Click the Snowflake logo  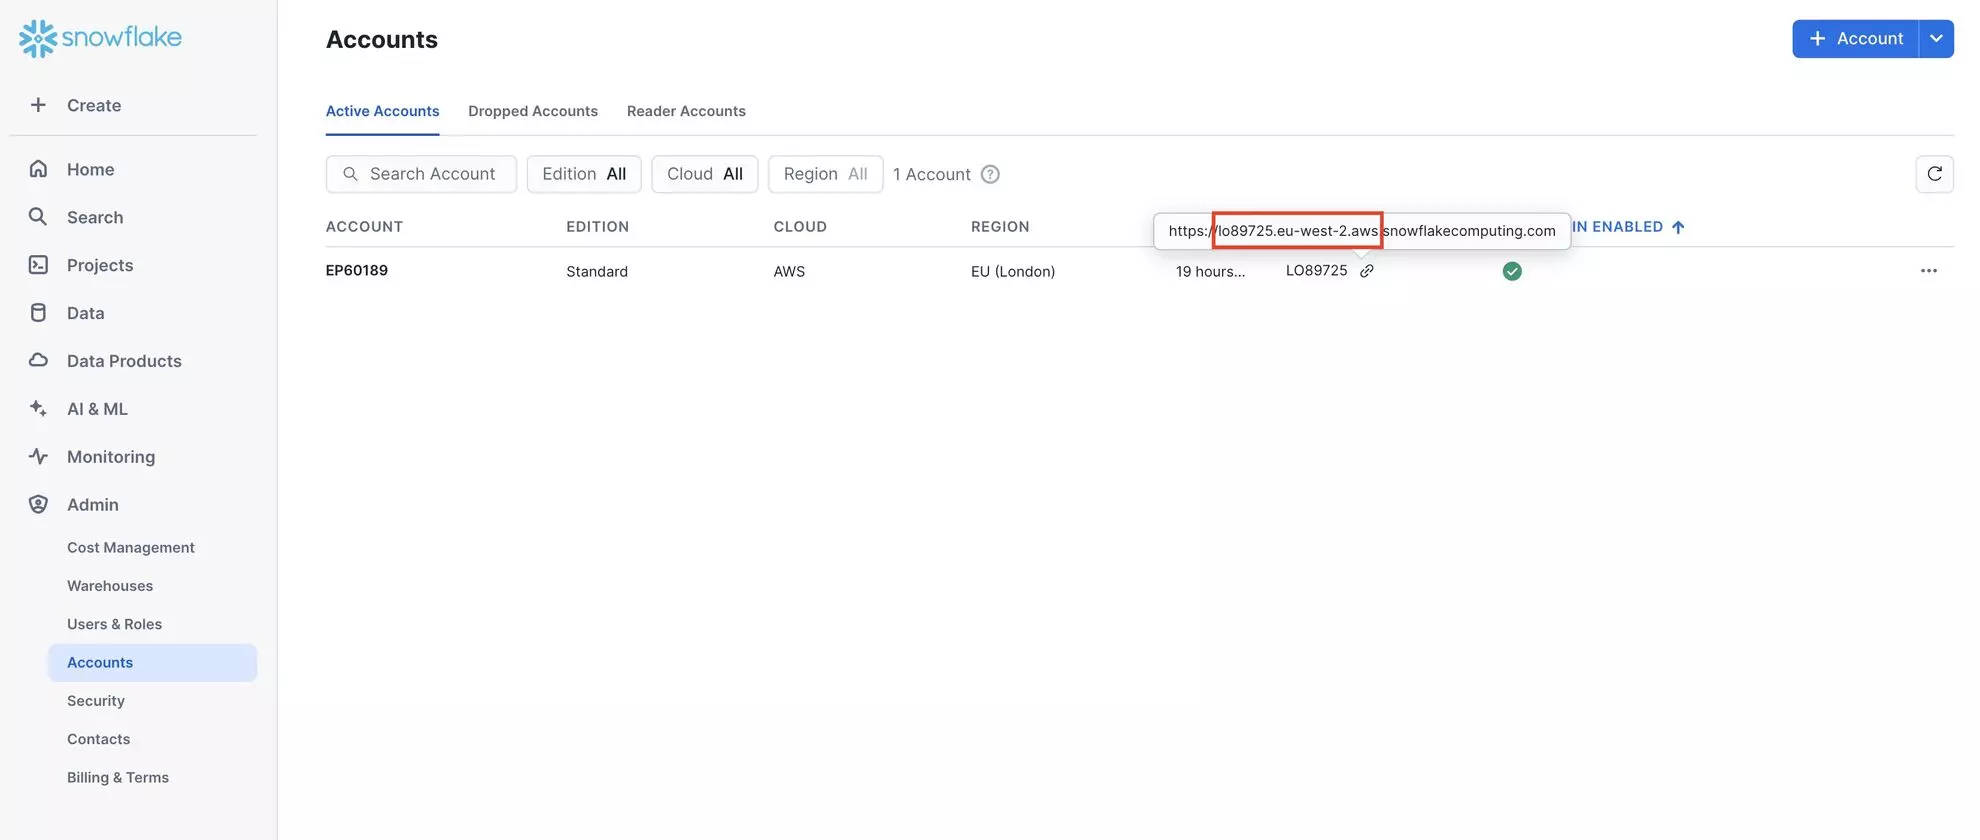coord(100,38)
